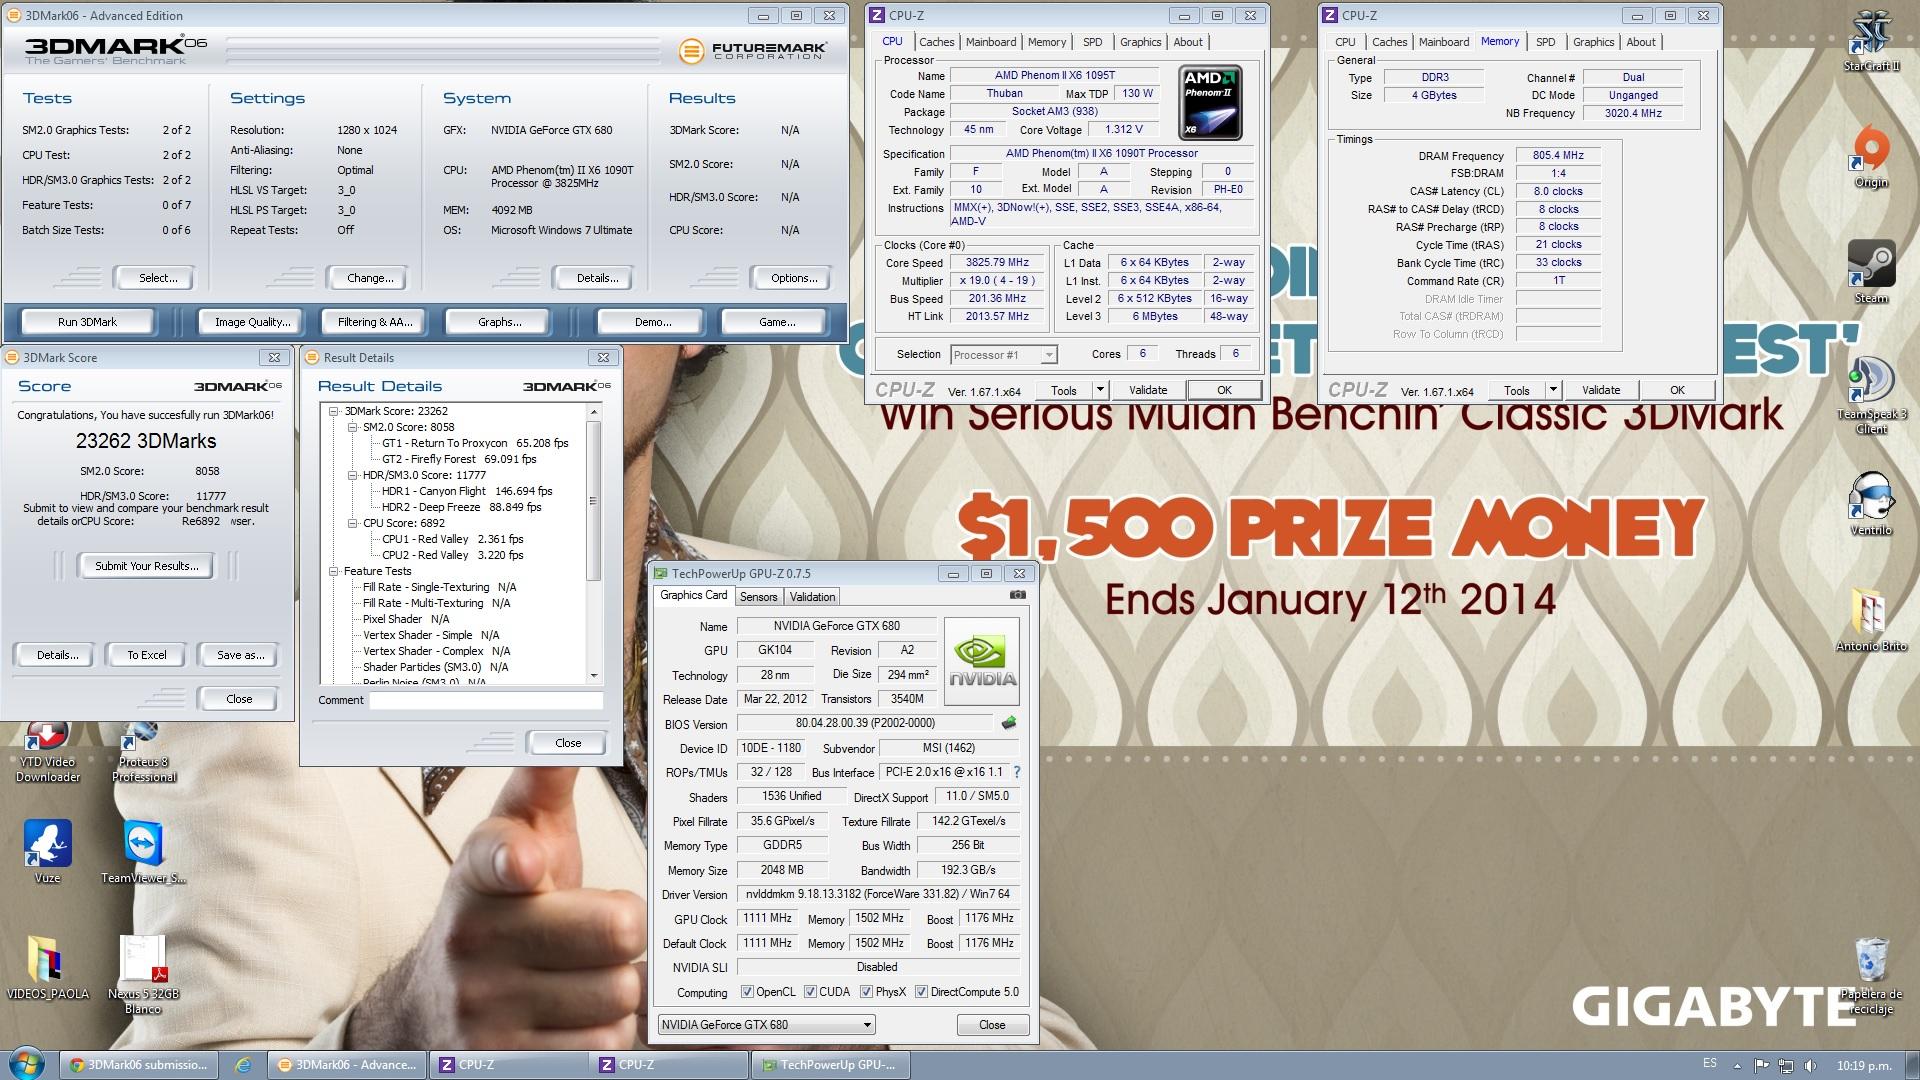Launch Vuze from the desktop
This screenshot has height=1080, width=1920.
47,852
